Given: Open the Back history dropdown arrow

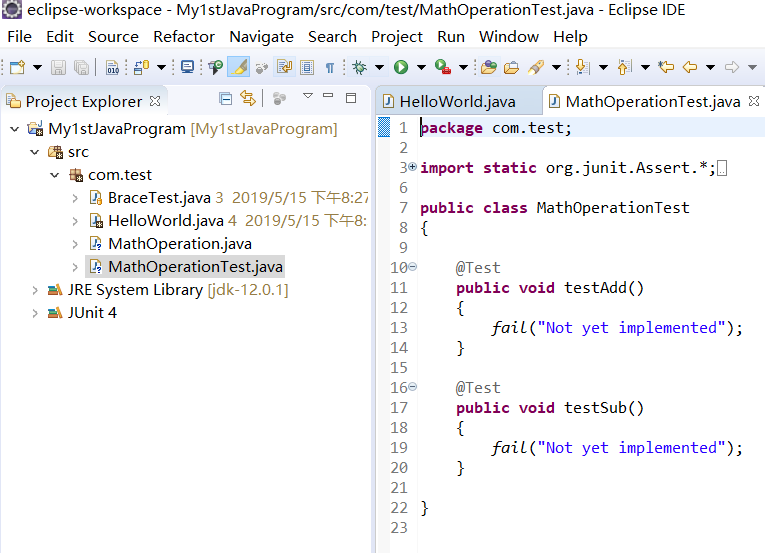Looking at the screenshot, I should tap(710, 67).
